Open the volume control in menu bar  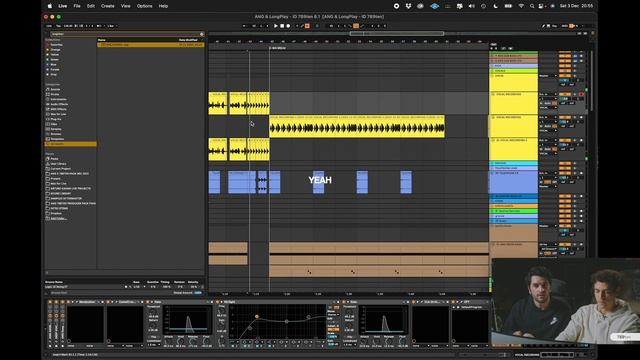click(472, 6)
